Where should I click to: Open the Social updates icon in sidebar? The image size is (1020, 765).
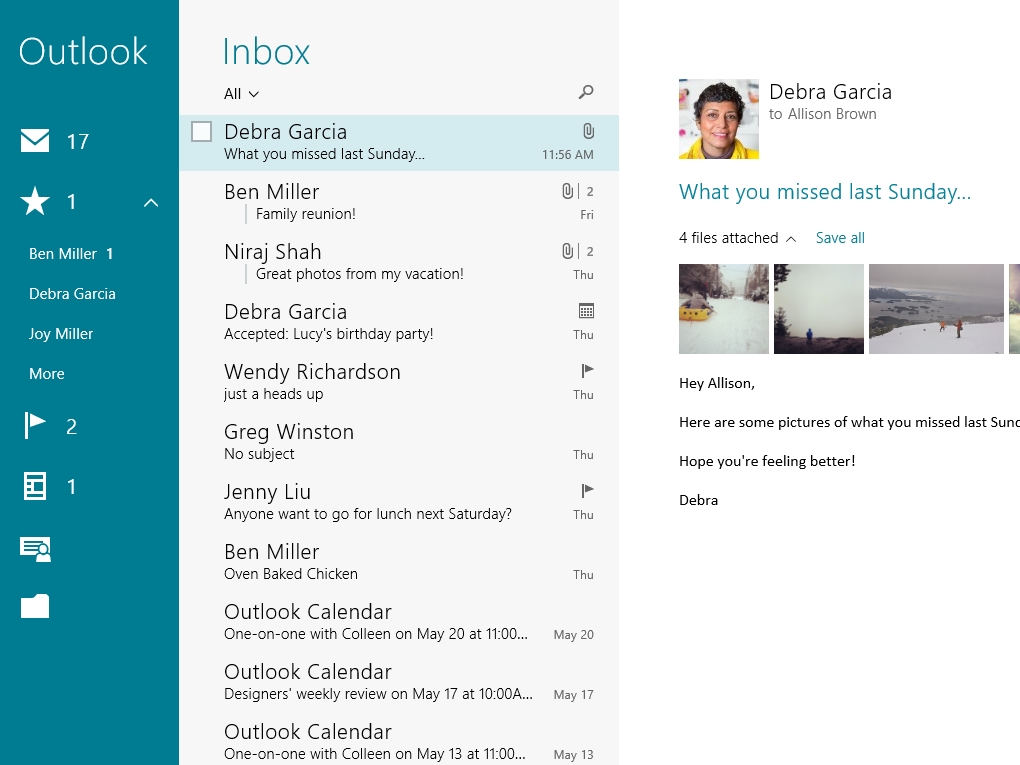pyautogui.click(x=35, y=549)
